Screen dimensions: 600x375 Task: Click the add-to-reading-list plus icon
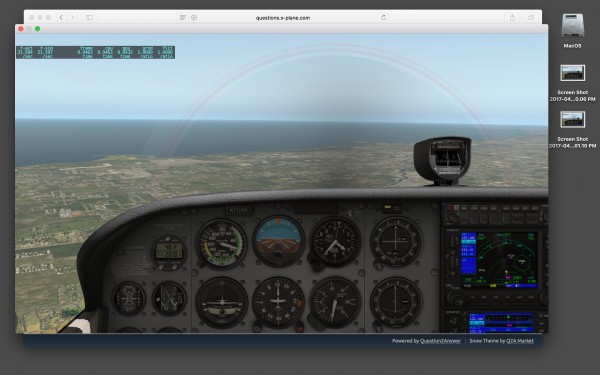tap(194, 18)
